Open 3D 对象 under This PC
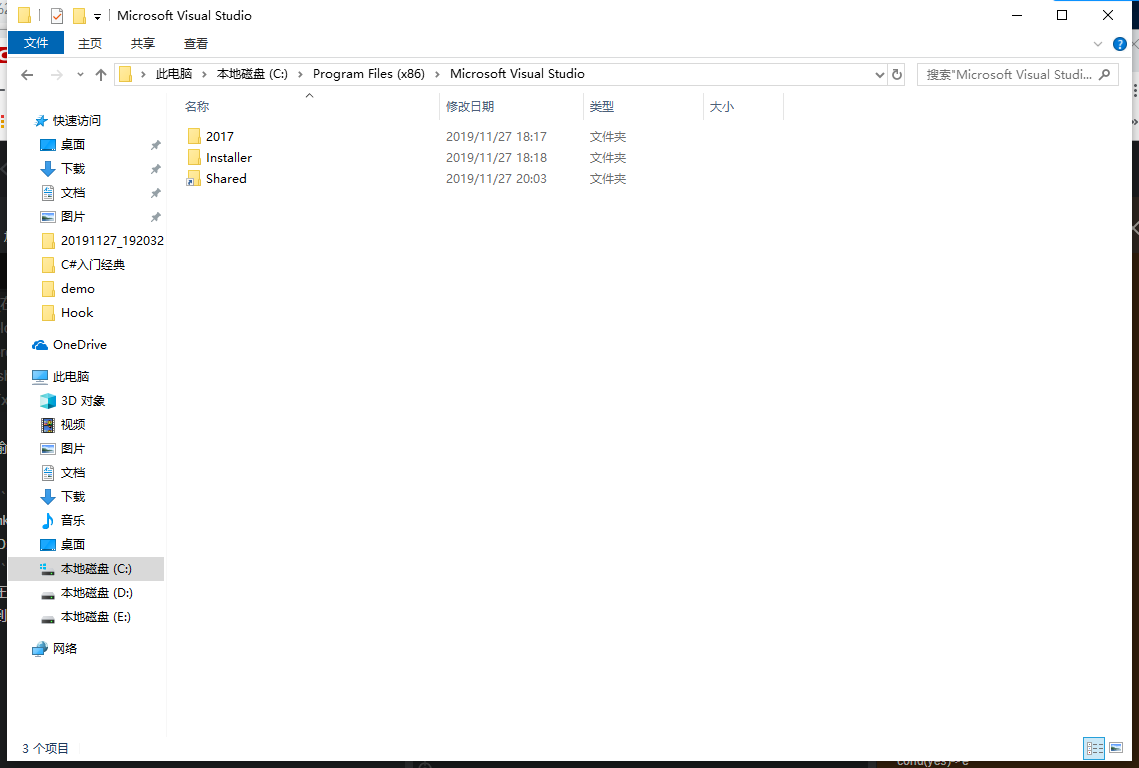 (x=83, y=400)
